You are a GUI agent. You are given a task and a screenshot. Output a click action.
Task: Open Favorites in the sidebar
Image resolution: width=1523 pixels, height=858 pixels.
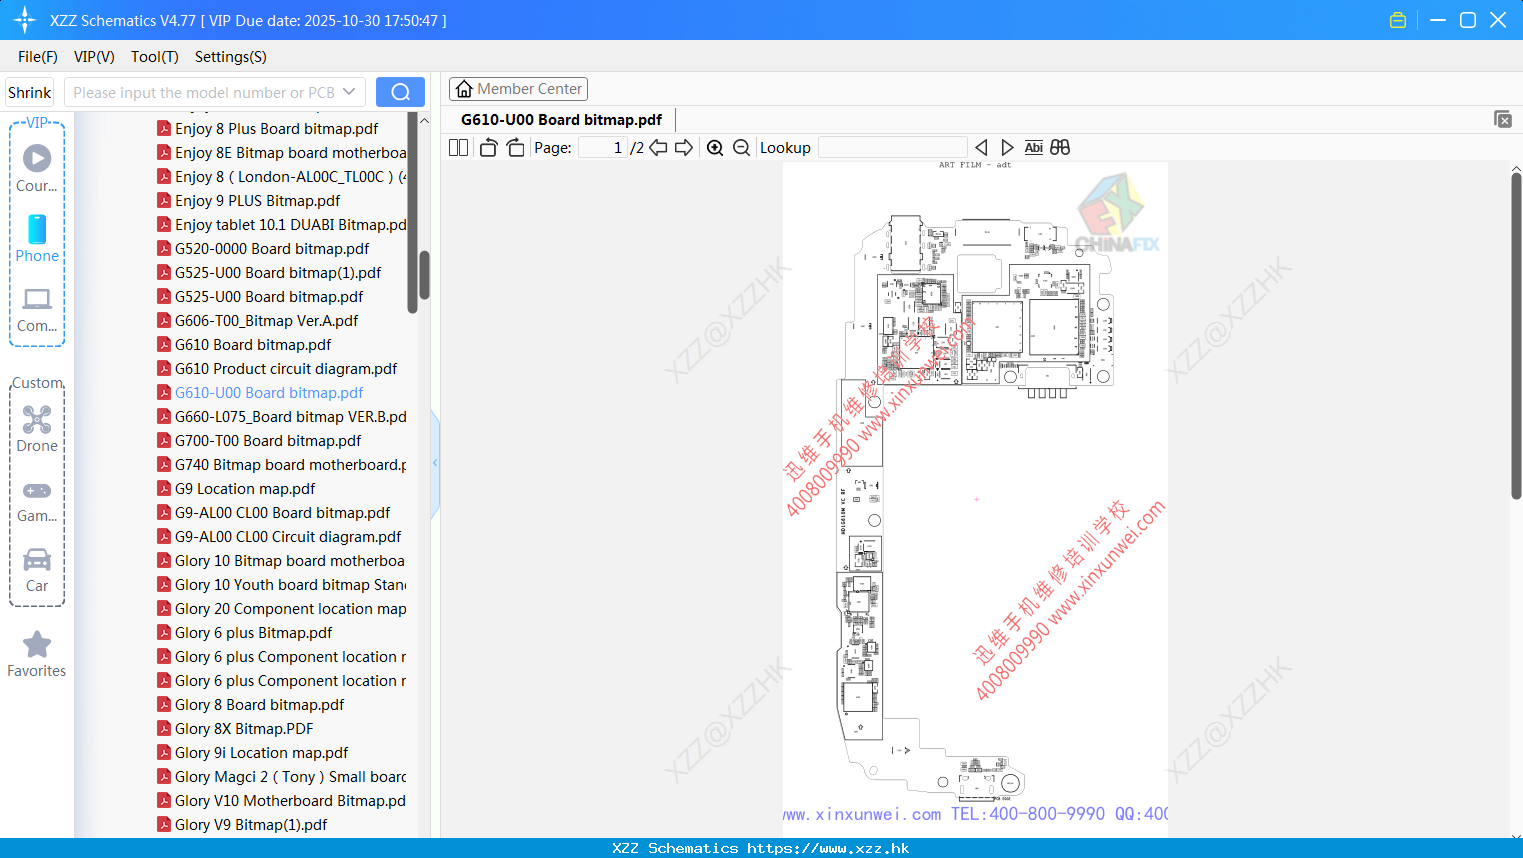click(37, 655)
